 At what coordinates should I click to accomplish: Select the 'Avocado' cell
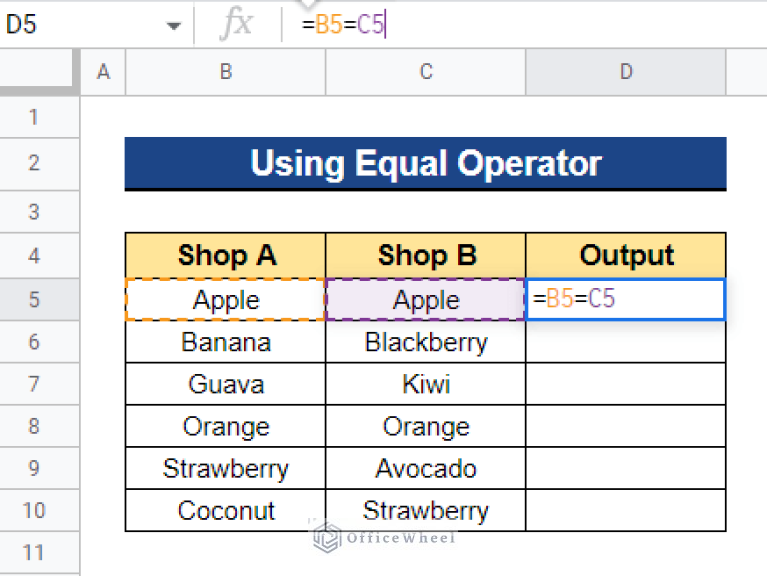[426, 468]
